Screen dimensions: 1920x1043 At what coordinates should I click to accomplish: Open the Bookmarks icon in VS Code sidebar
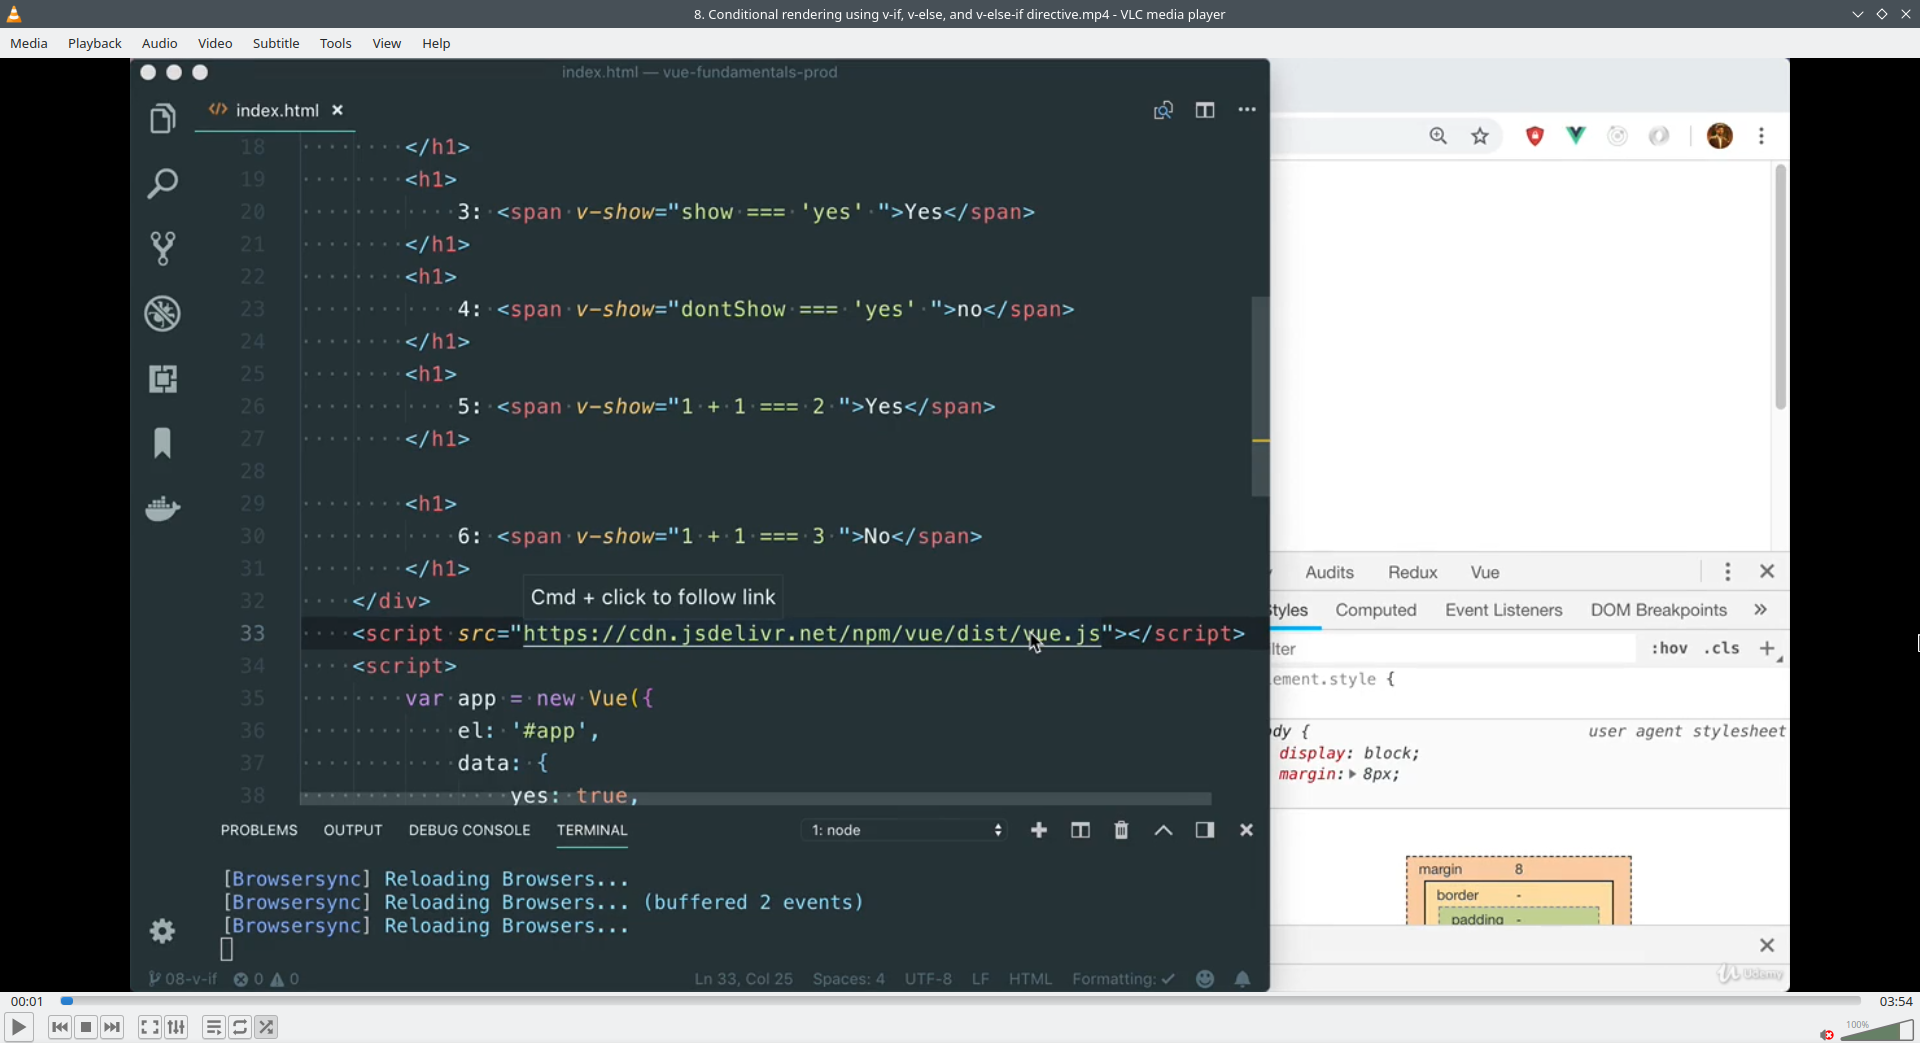[x=162, y=443]
